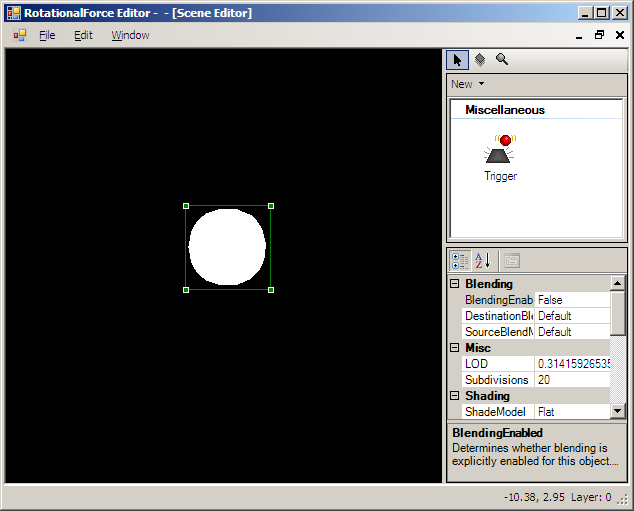The width and height of the screenshot is (634, 511).
Task: Select the layers tool icon
Action: 480,60
